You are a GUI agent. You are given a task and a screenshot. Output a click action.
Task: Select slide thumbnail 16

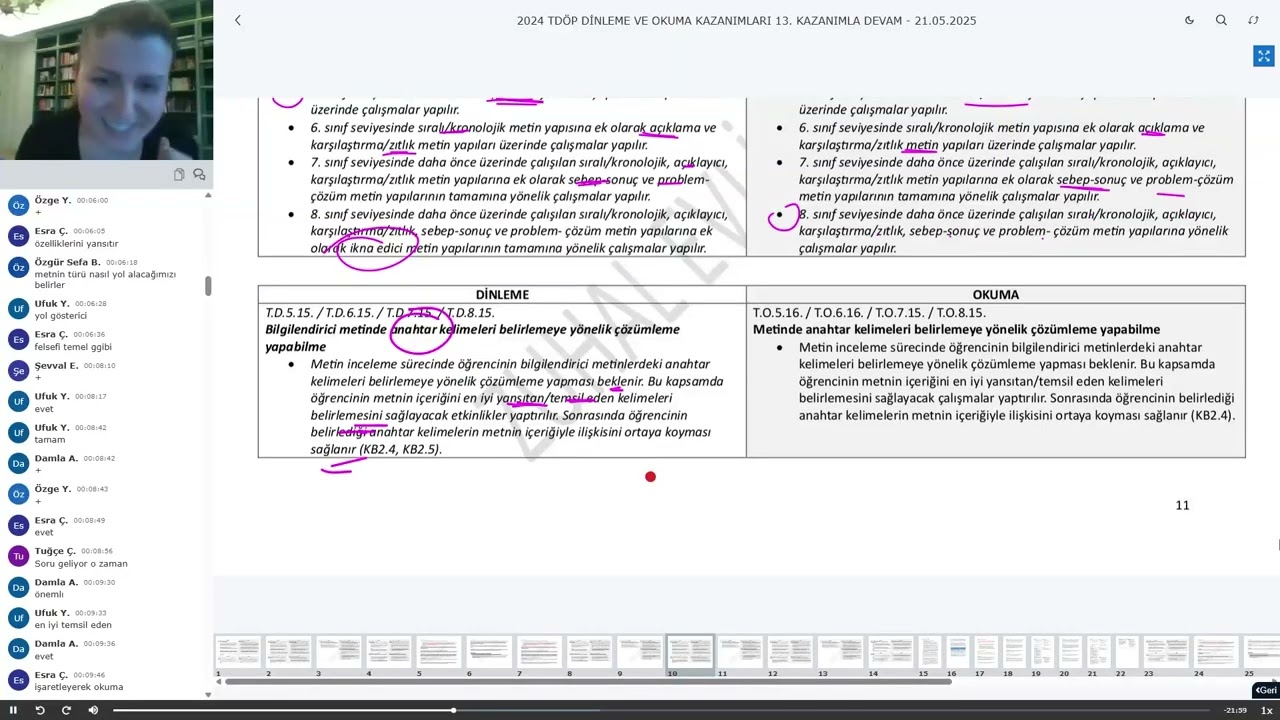(x=958, y=652)
